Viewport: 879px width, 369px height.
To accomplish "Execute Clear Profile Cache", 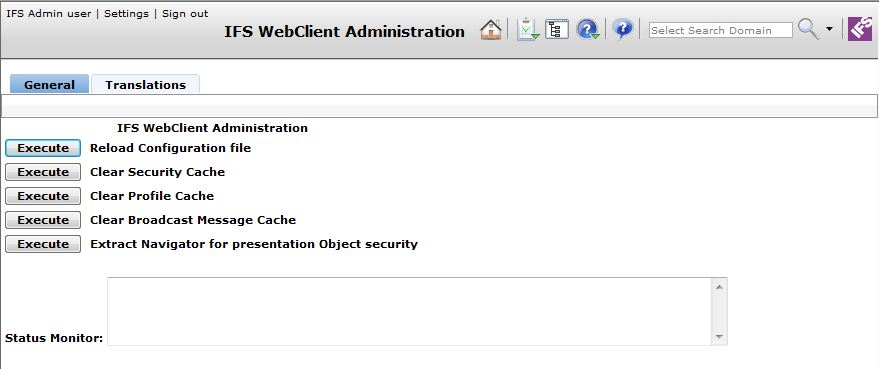I will coord(43,196).
